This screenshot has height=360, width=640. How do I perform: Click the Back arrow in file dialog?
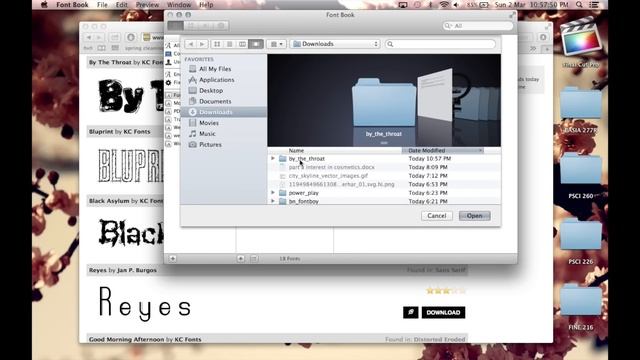pos(191,44)
